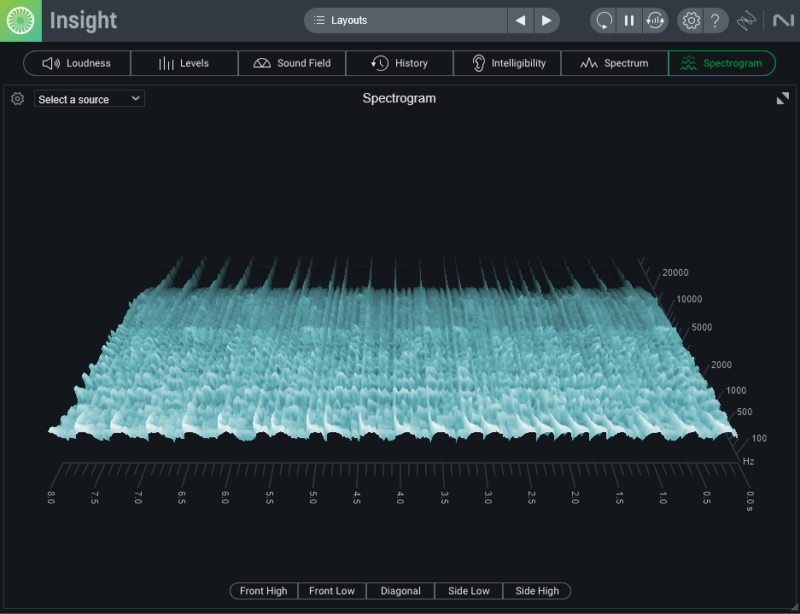This screenshot has height=614, width=800.
Task: Open the Layouts preset list
Action: point(406,20)
